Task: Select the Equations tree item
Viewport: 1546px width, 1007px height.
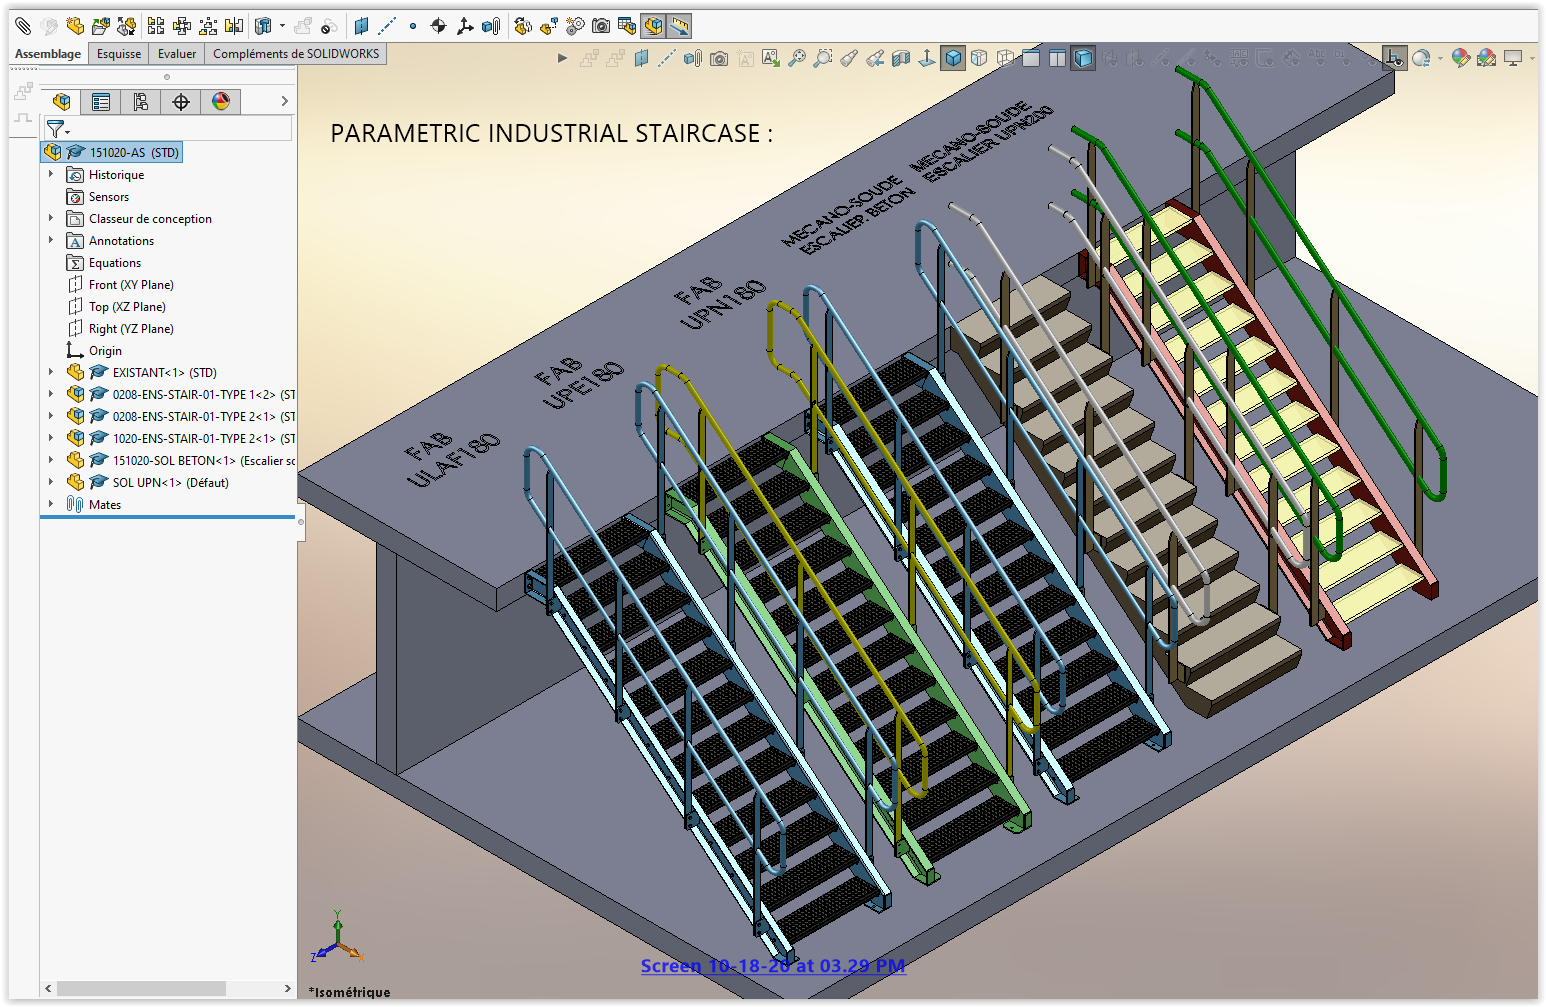Action: coord(104,262)
